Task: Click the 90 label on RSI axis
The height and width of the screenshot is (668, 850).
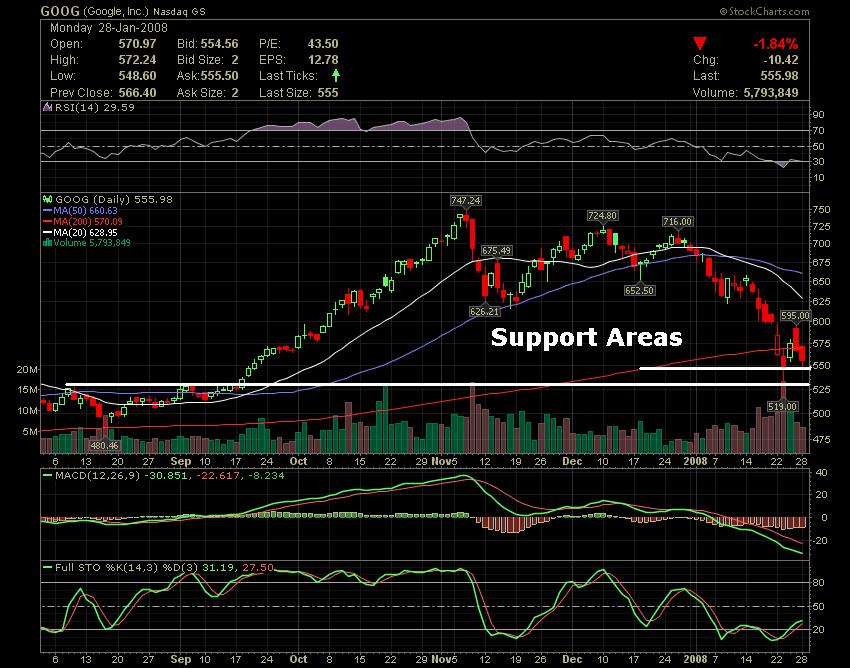Action: (x=819, y=114)
